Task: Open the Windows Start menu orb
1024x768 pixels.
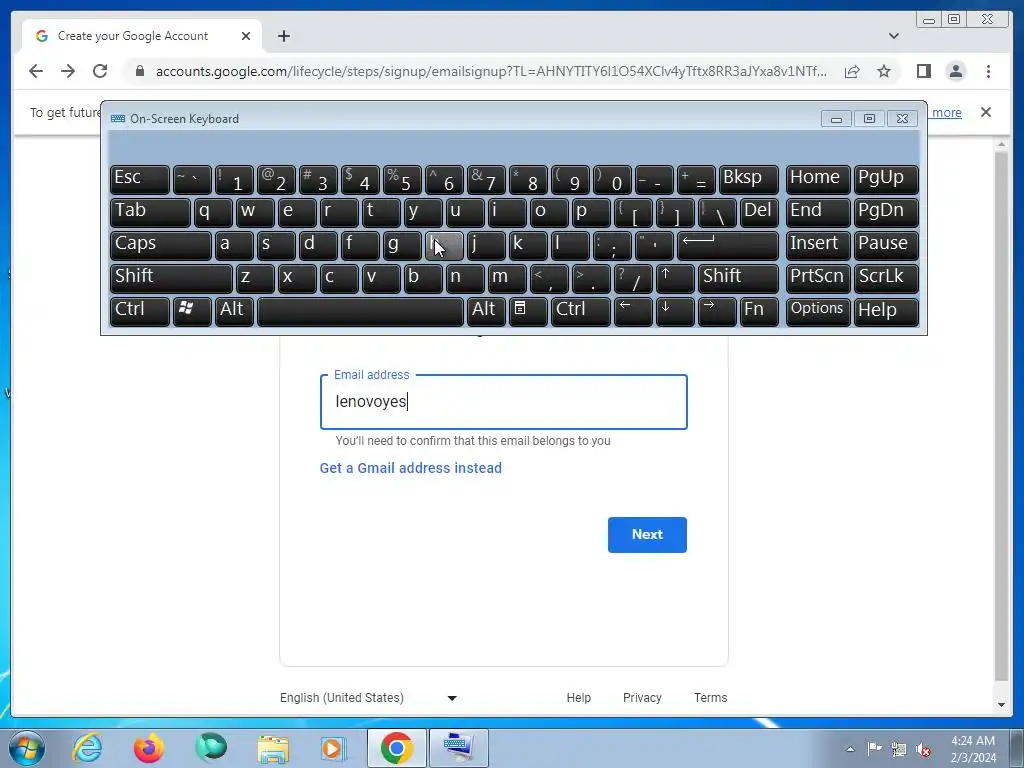Action: [27, 748]
